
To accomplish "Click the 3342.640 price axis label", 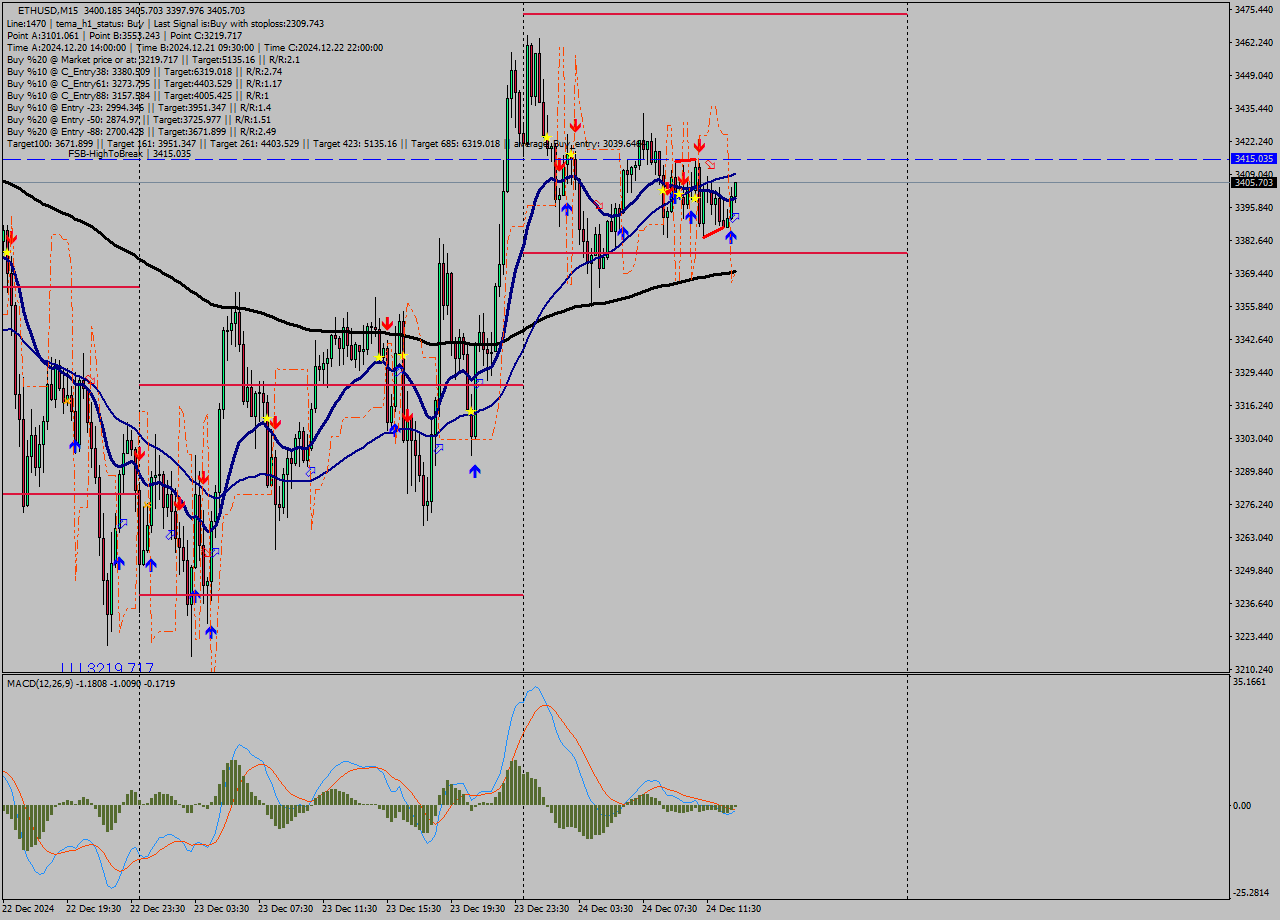I will [x=1254, y=339].
